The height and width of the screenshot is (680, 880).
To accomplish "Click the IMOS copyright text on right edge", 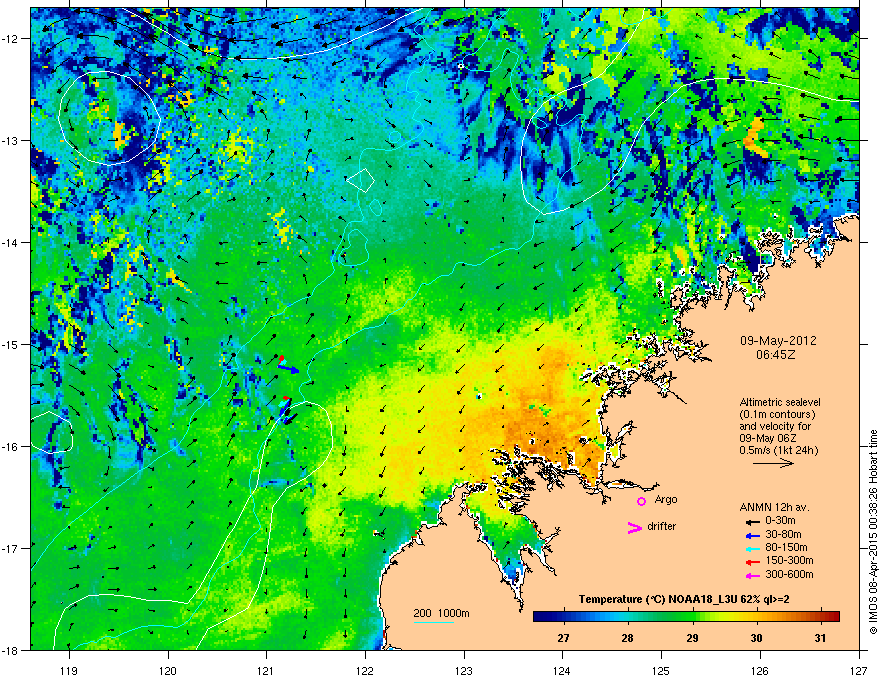I will [873, 532].
